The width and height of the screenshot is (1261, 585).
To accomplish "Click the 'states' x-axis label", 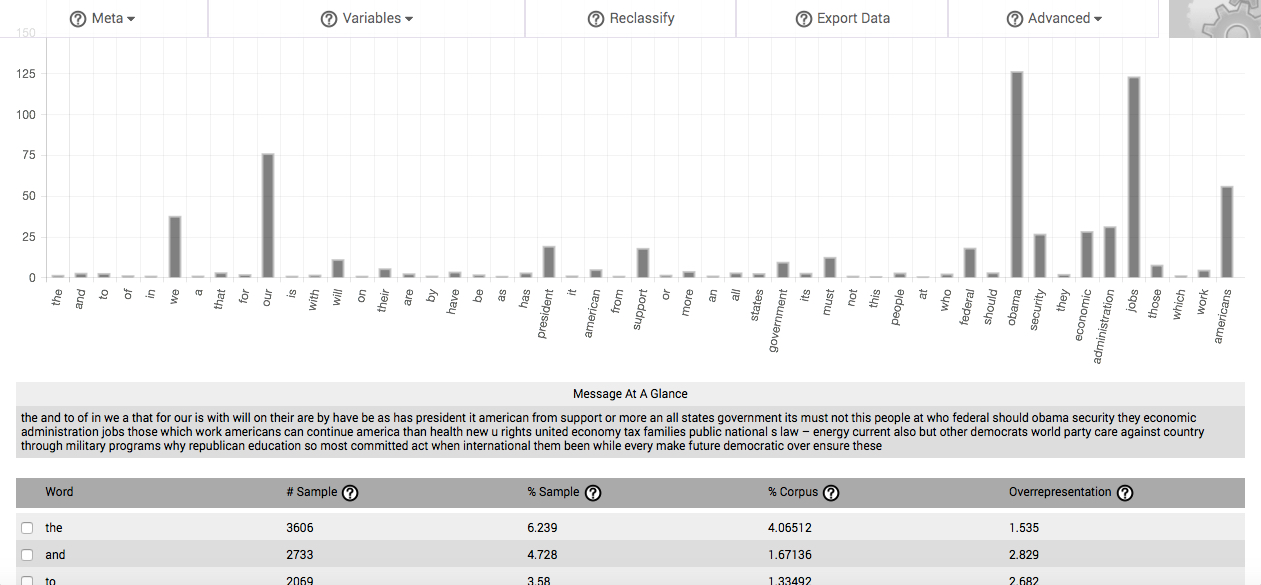I will click(759, 304).
